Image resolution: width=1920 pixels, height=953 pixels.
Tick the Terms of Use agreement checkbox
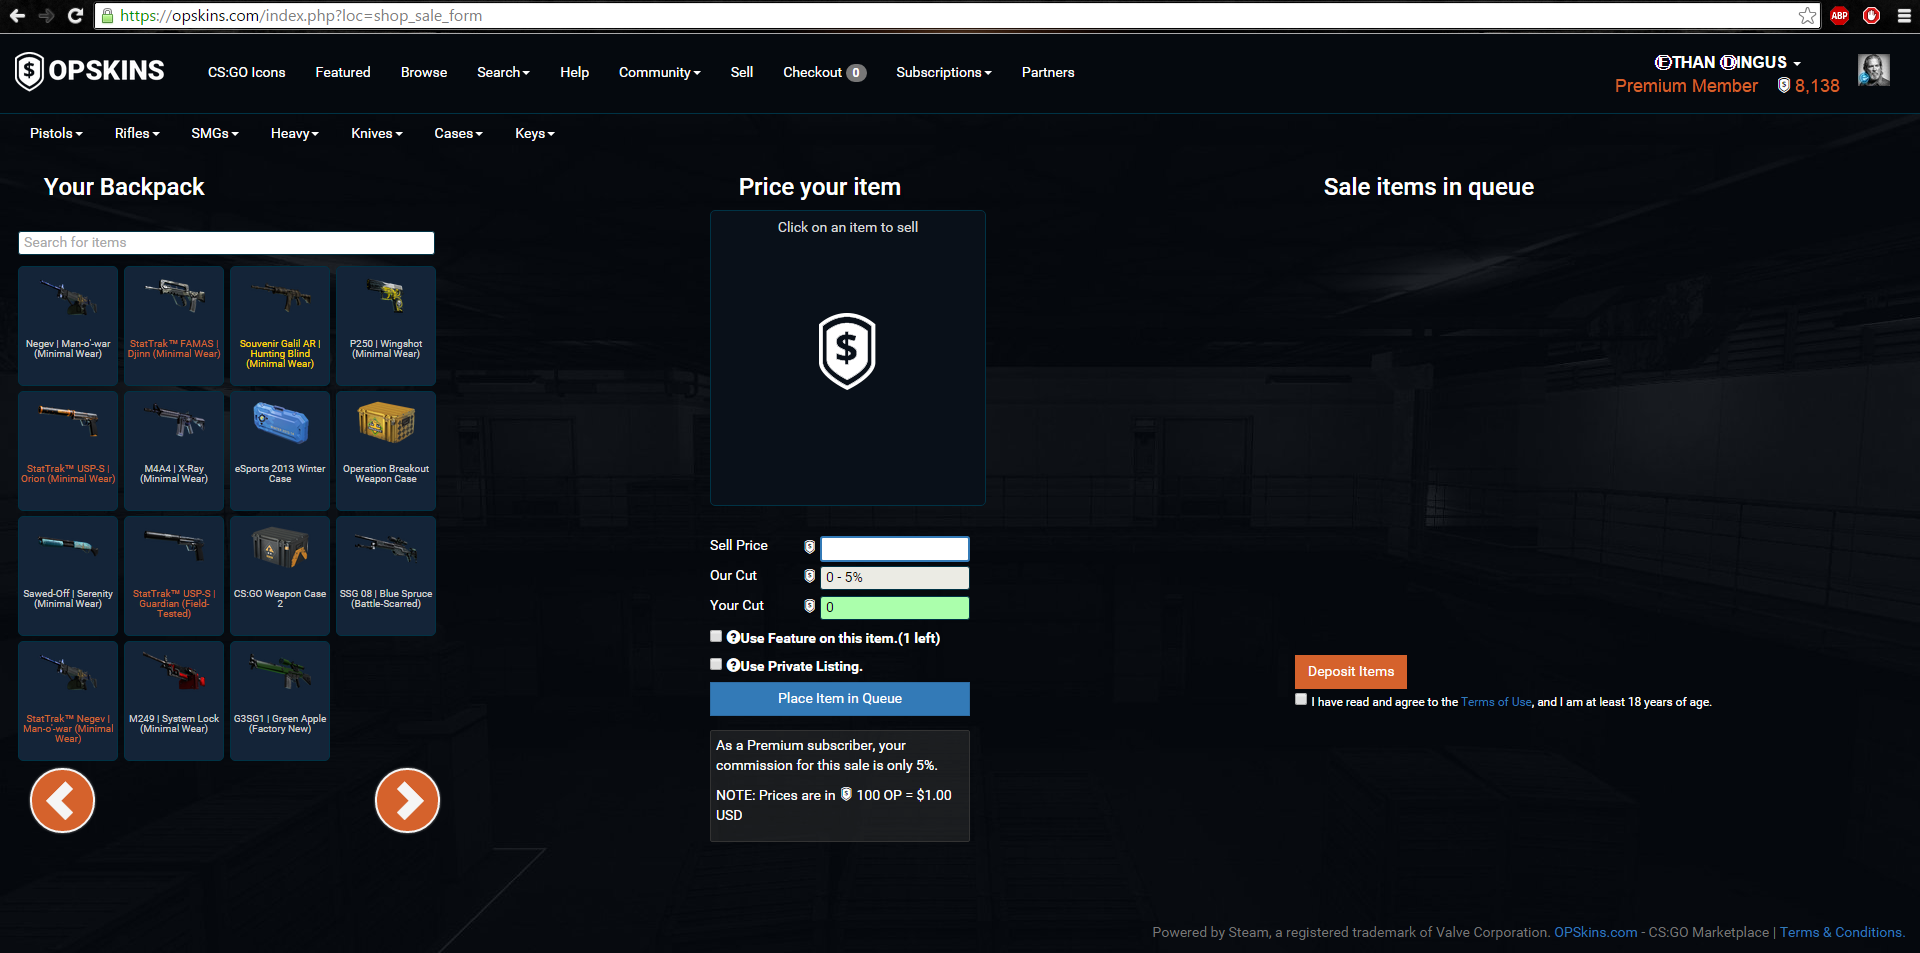(1301, 700)
